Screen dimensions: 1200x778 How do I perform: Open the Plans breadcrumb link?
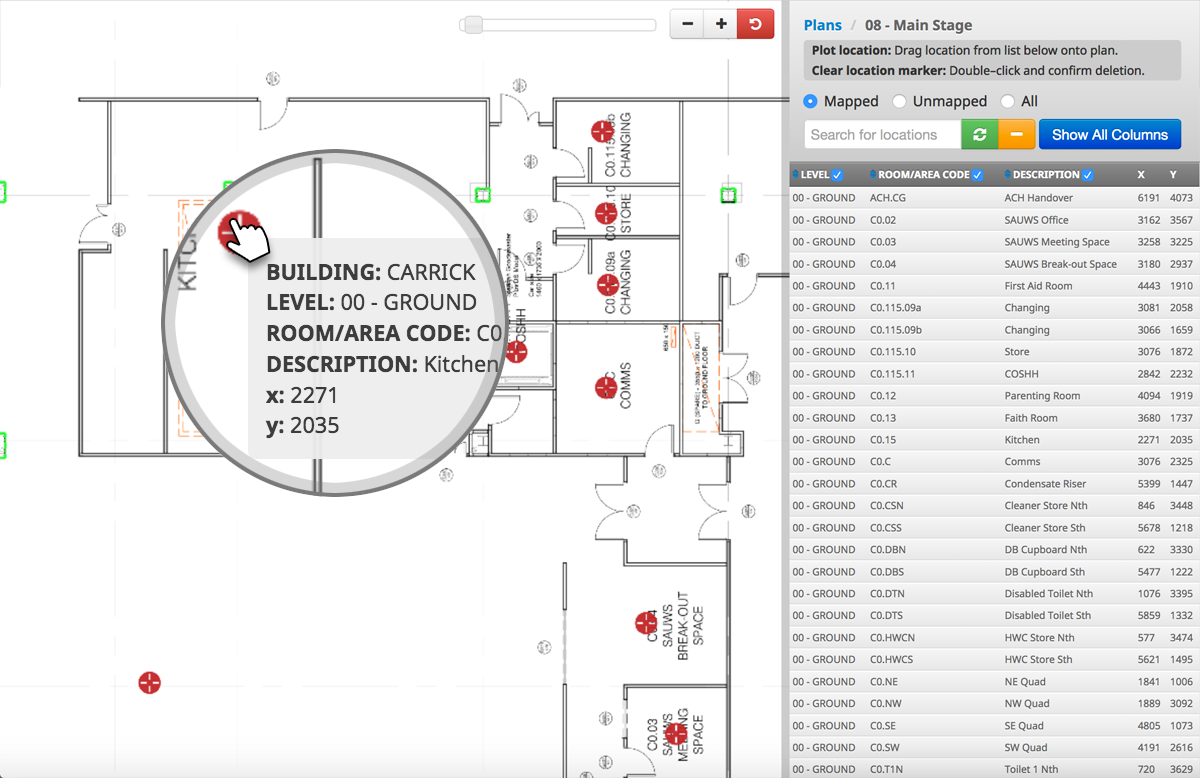[823, 25]
